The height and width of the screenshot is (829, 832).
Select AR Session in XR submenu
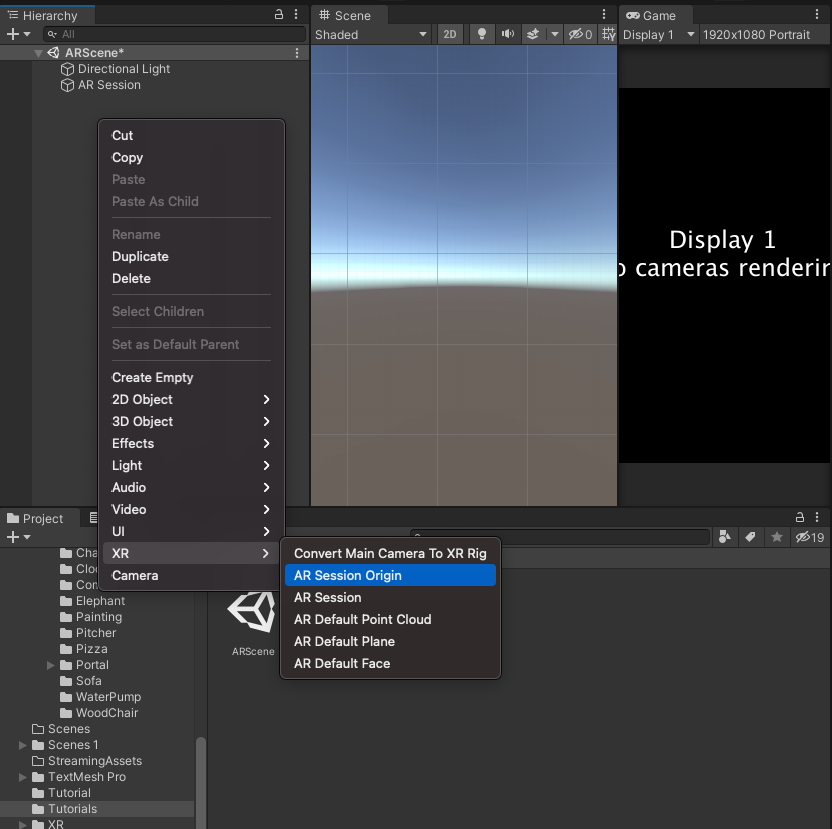391,598
